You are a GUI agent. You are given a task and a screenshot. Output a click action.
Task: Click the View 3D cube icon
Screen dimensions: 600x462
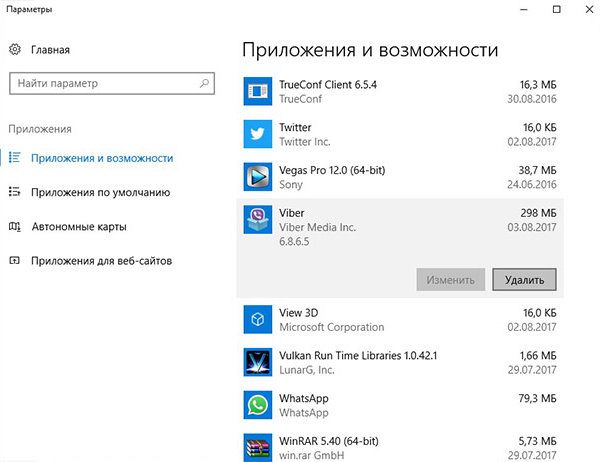pyautogui.click(x=258, y=319)
